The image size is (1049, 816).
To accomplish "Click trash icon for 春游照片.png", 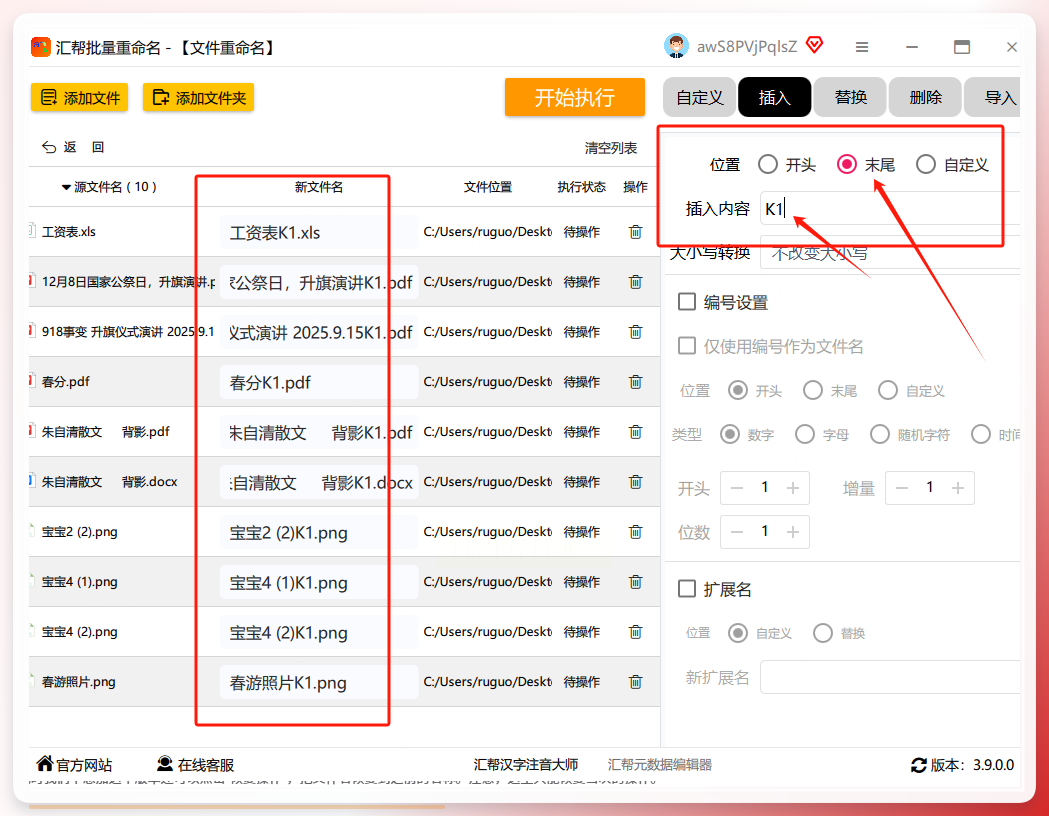I will click(635, 682).
